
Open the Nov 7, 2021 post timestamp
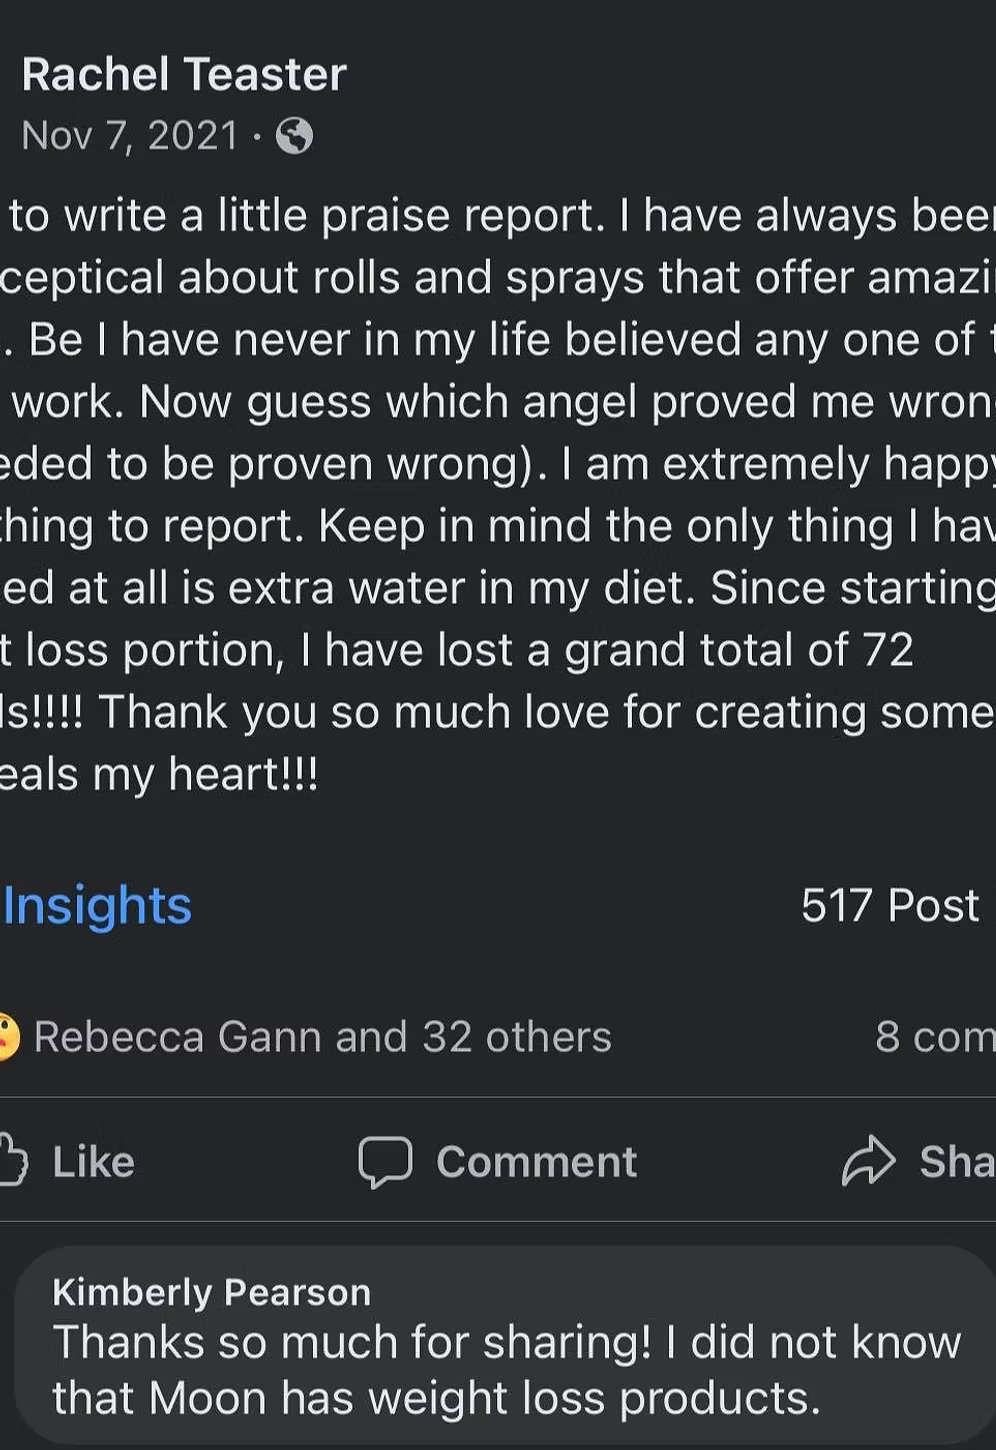click(x=130, y=135)
